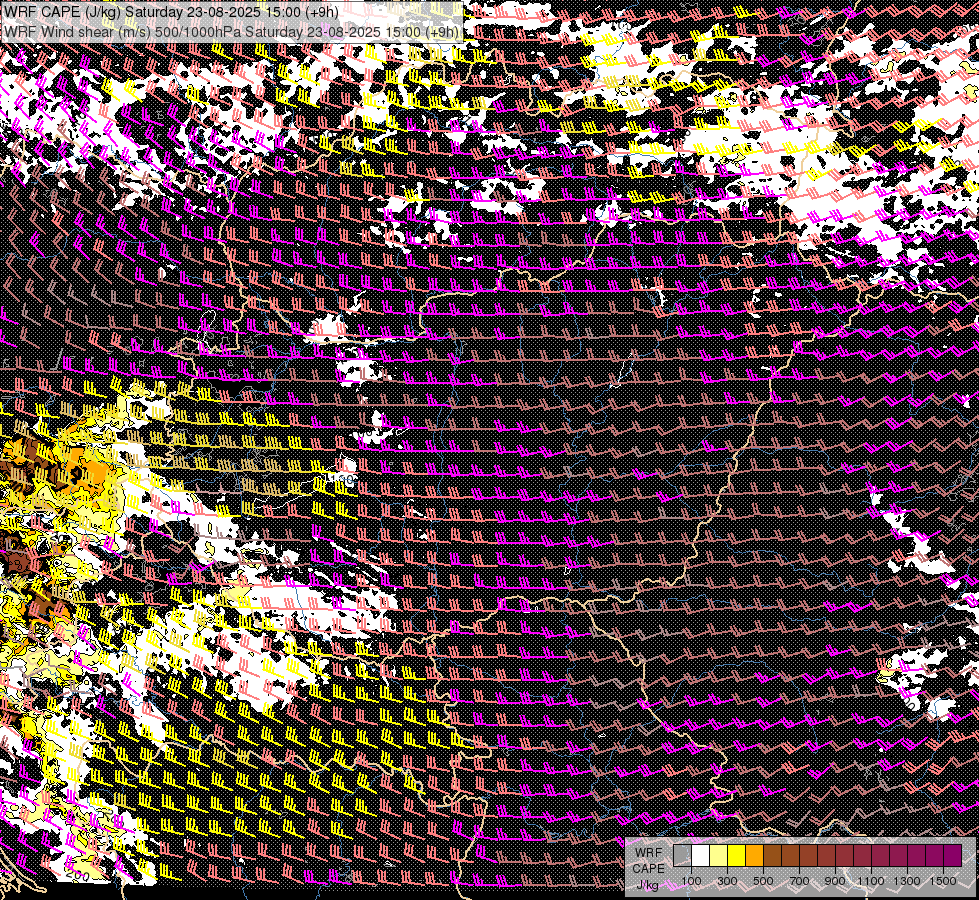Click the legend value 1500
The height and width of the screenshot is (900, 979).
[943, 881]
